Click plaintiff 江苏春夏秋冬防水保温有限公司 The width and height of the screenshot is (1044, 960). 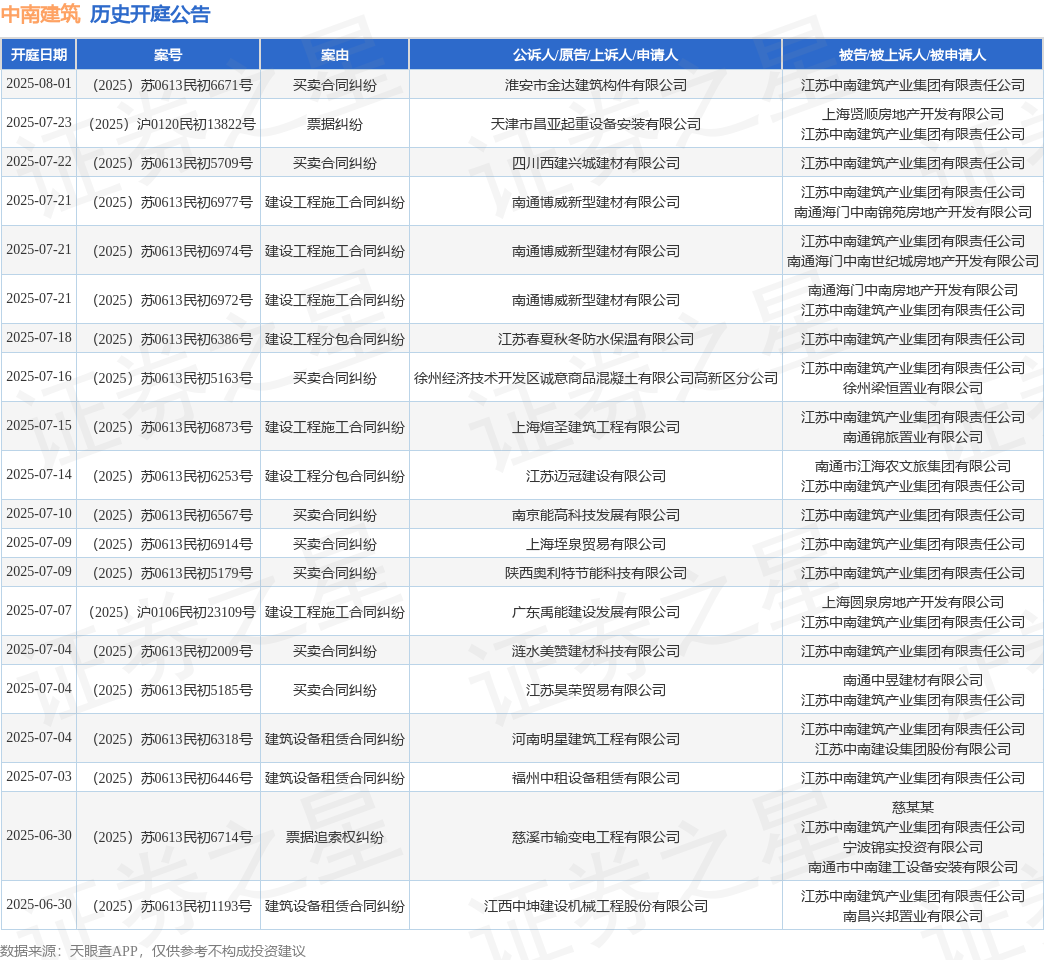coord(595,340)
